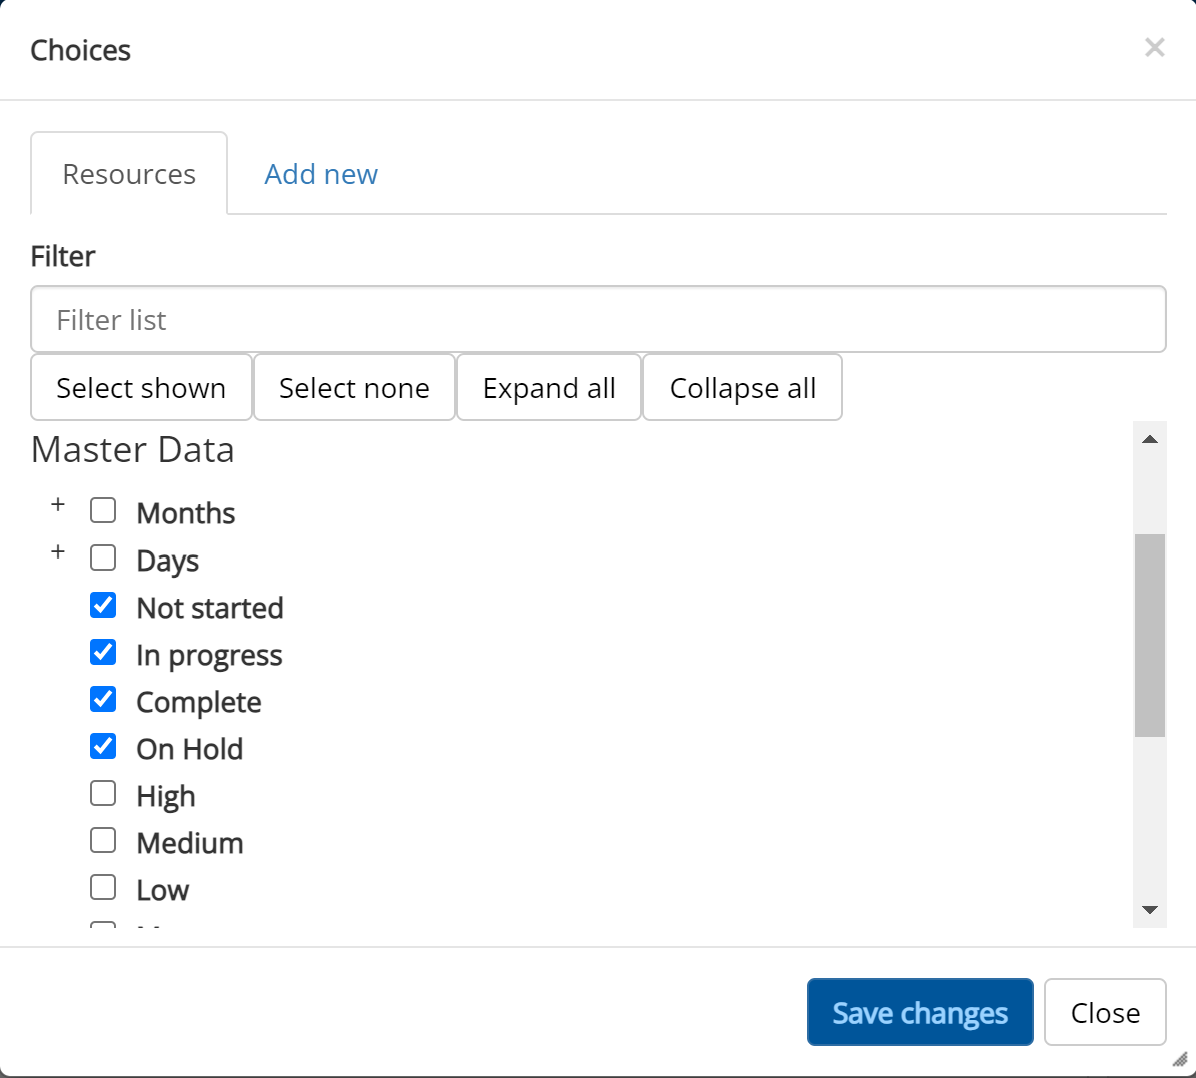Untick the Complete checkbox
The image size is (1196, 1078).
pos(103,699)
